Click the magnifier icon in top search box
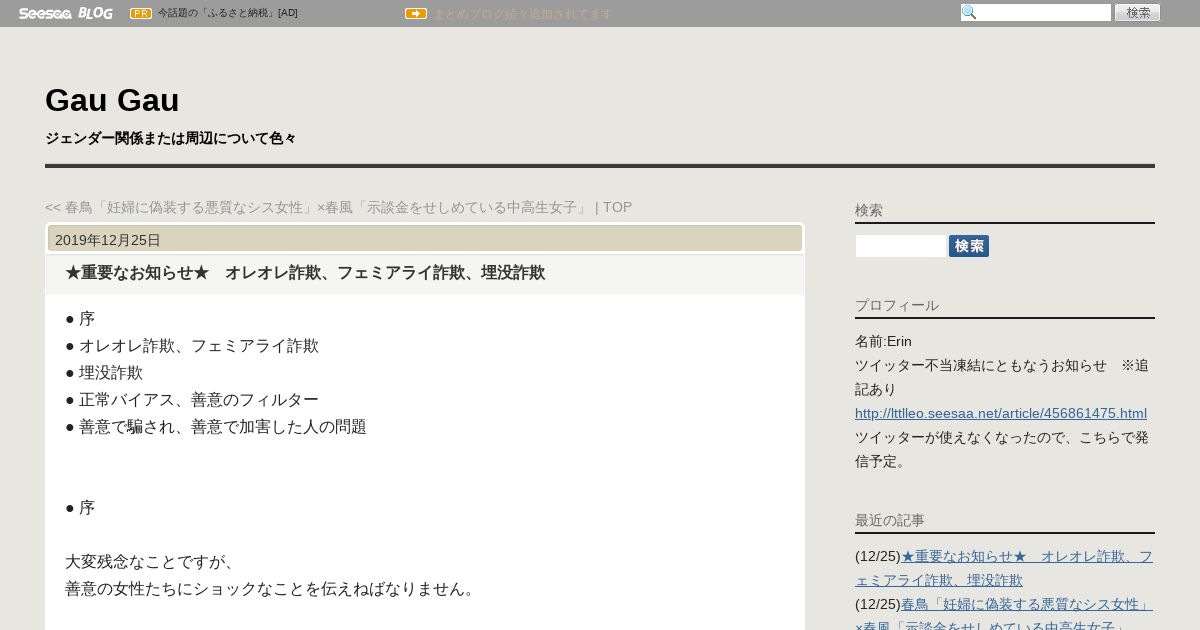Viewport: 1200px width, 630px height. tap(969, 12)
